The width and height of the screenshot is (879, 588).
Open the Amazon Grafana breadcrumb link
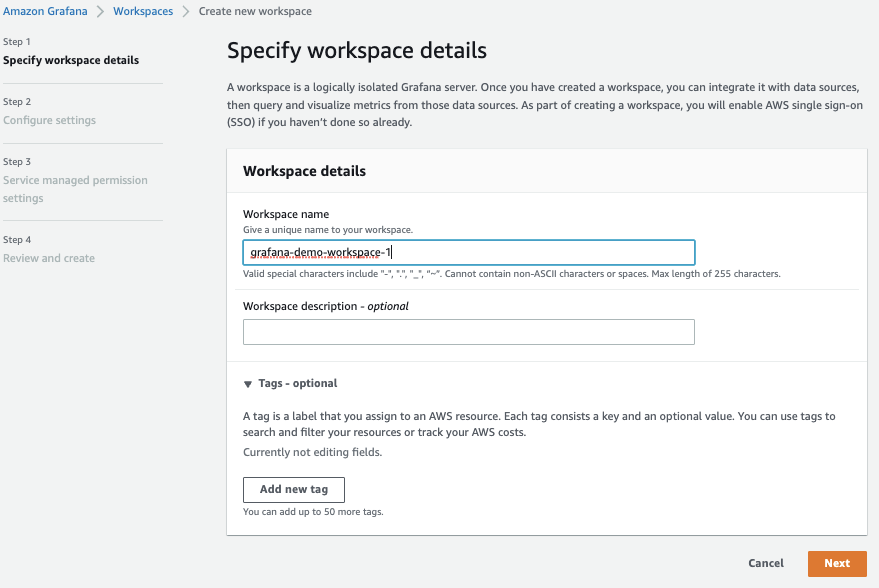click(45, 11)
